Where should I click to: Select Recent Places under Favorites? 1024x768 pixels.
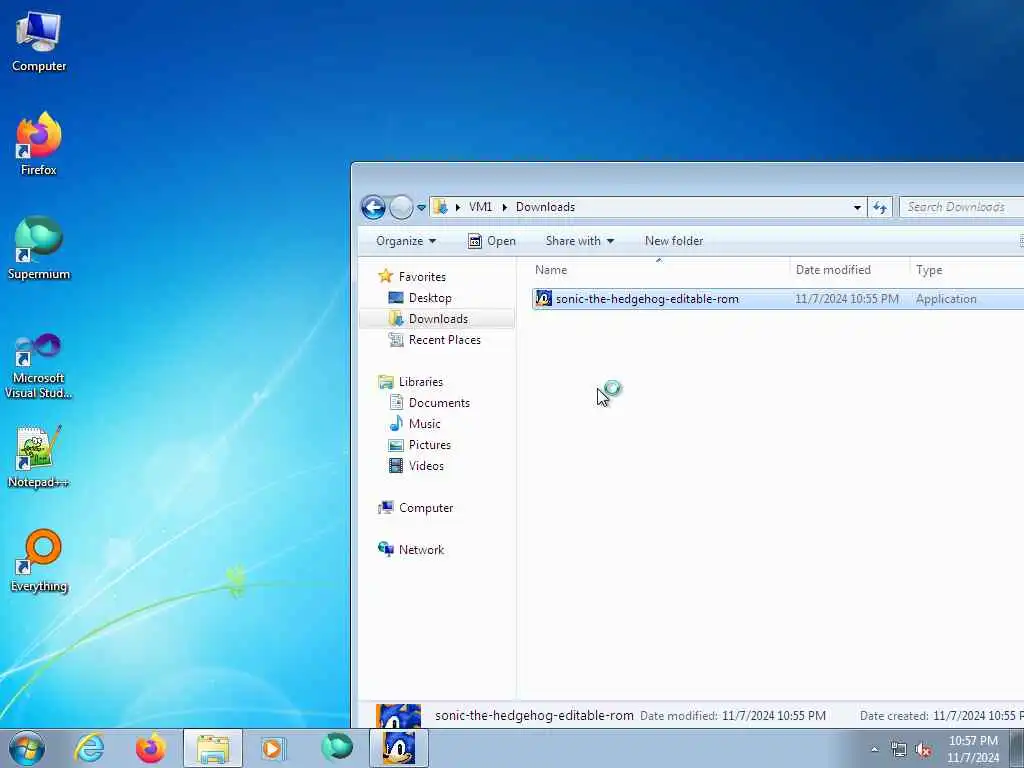click(444, 340)
